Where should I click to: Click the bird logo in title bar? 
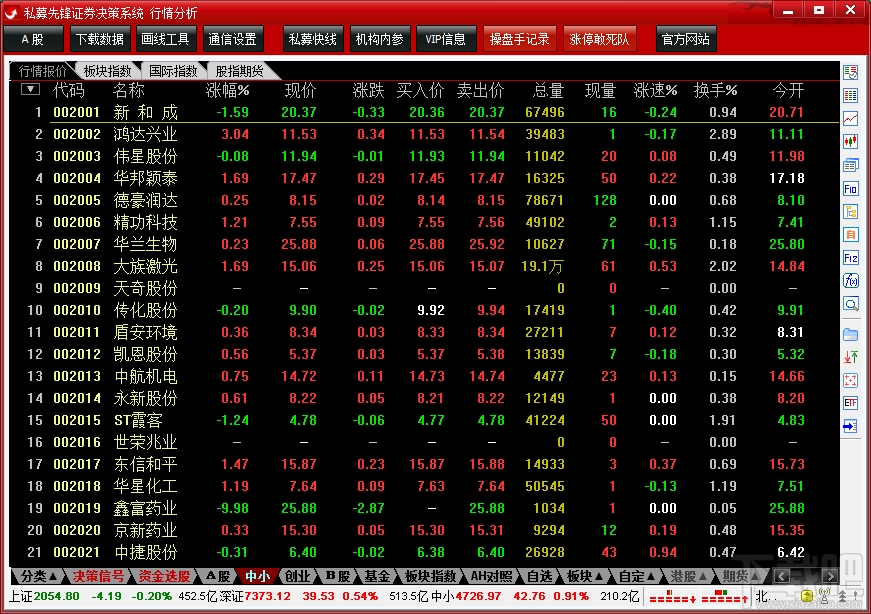click(x=11, y=12)
